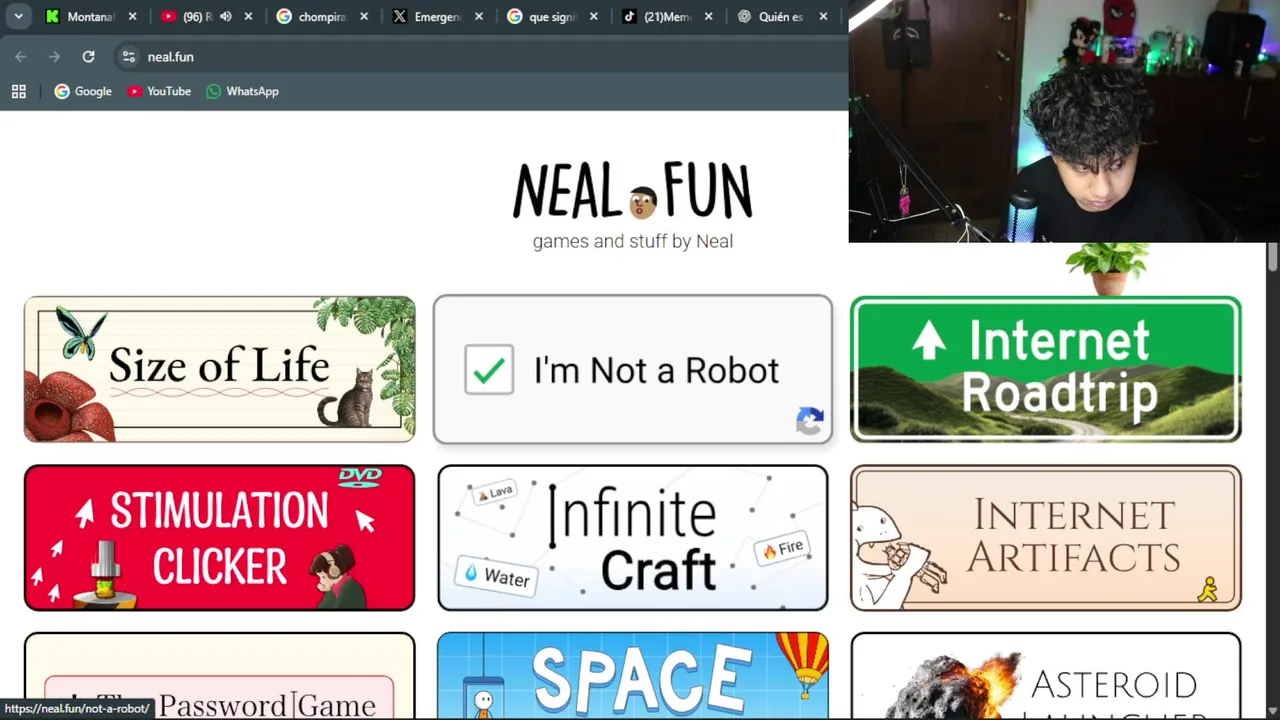Go forward using browser forward arrow

[x=54, y=57]
